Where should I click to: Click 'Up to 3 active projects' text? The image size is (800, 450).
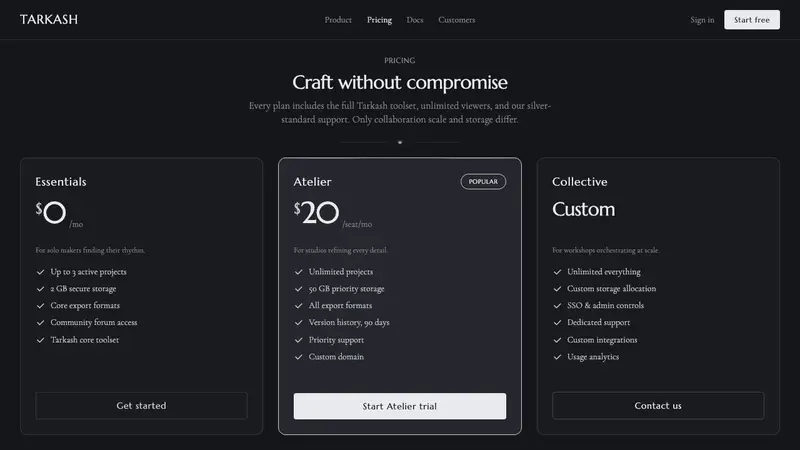tap(88, 272)
